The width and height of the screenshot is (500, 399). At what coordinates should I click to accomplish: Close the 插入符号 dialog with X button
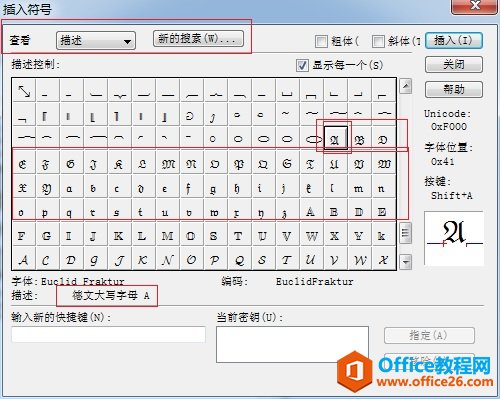(x=474, y=6)
